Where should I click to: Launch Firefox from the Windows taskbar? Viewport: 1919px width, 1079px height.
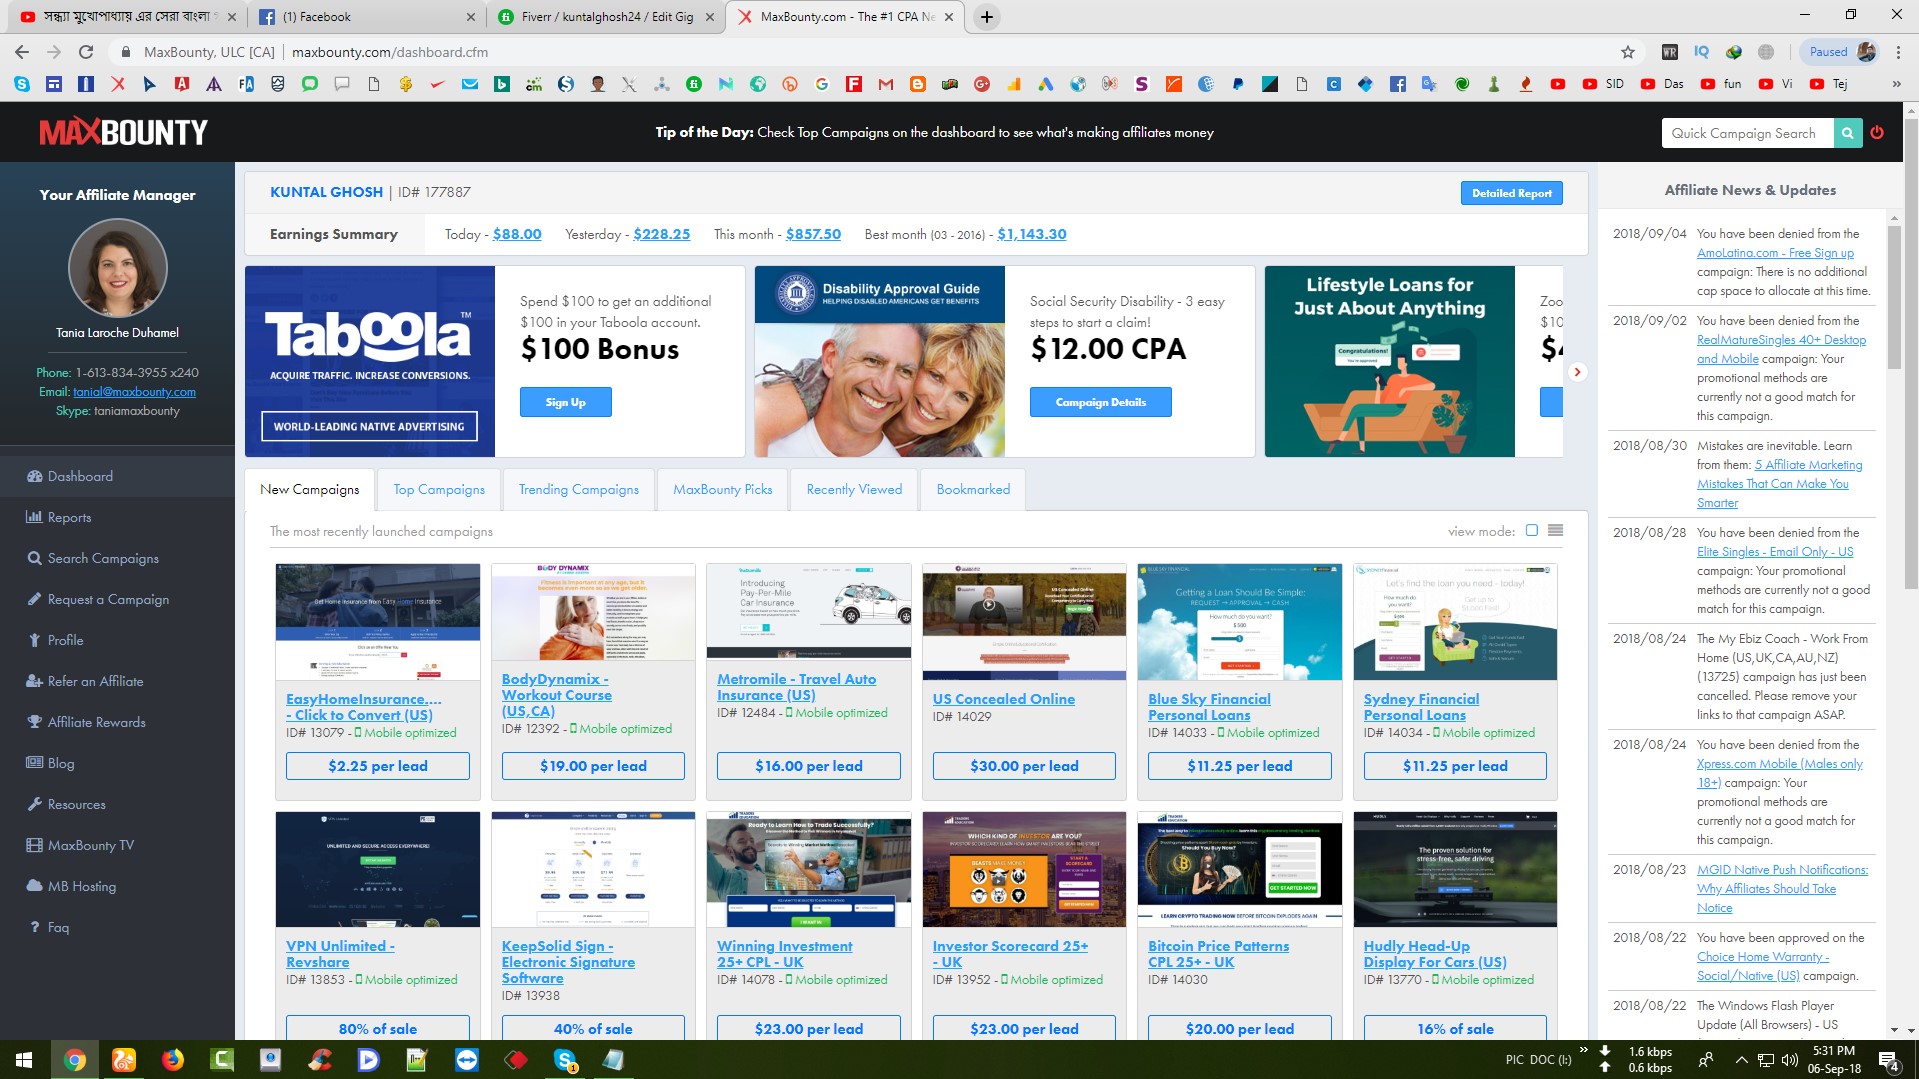[x=173, y=1060]
